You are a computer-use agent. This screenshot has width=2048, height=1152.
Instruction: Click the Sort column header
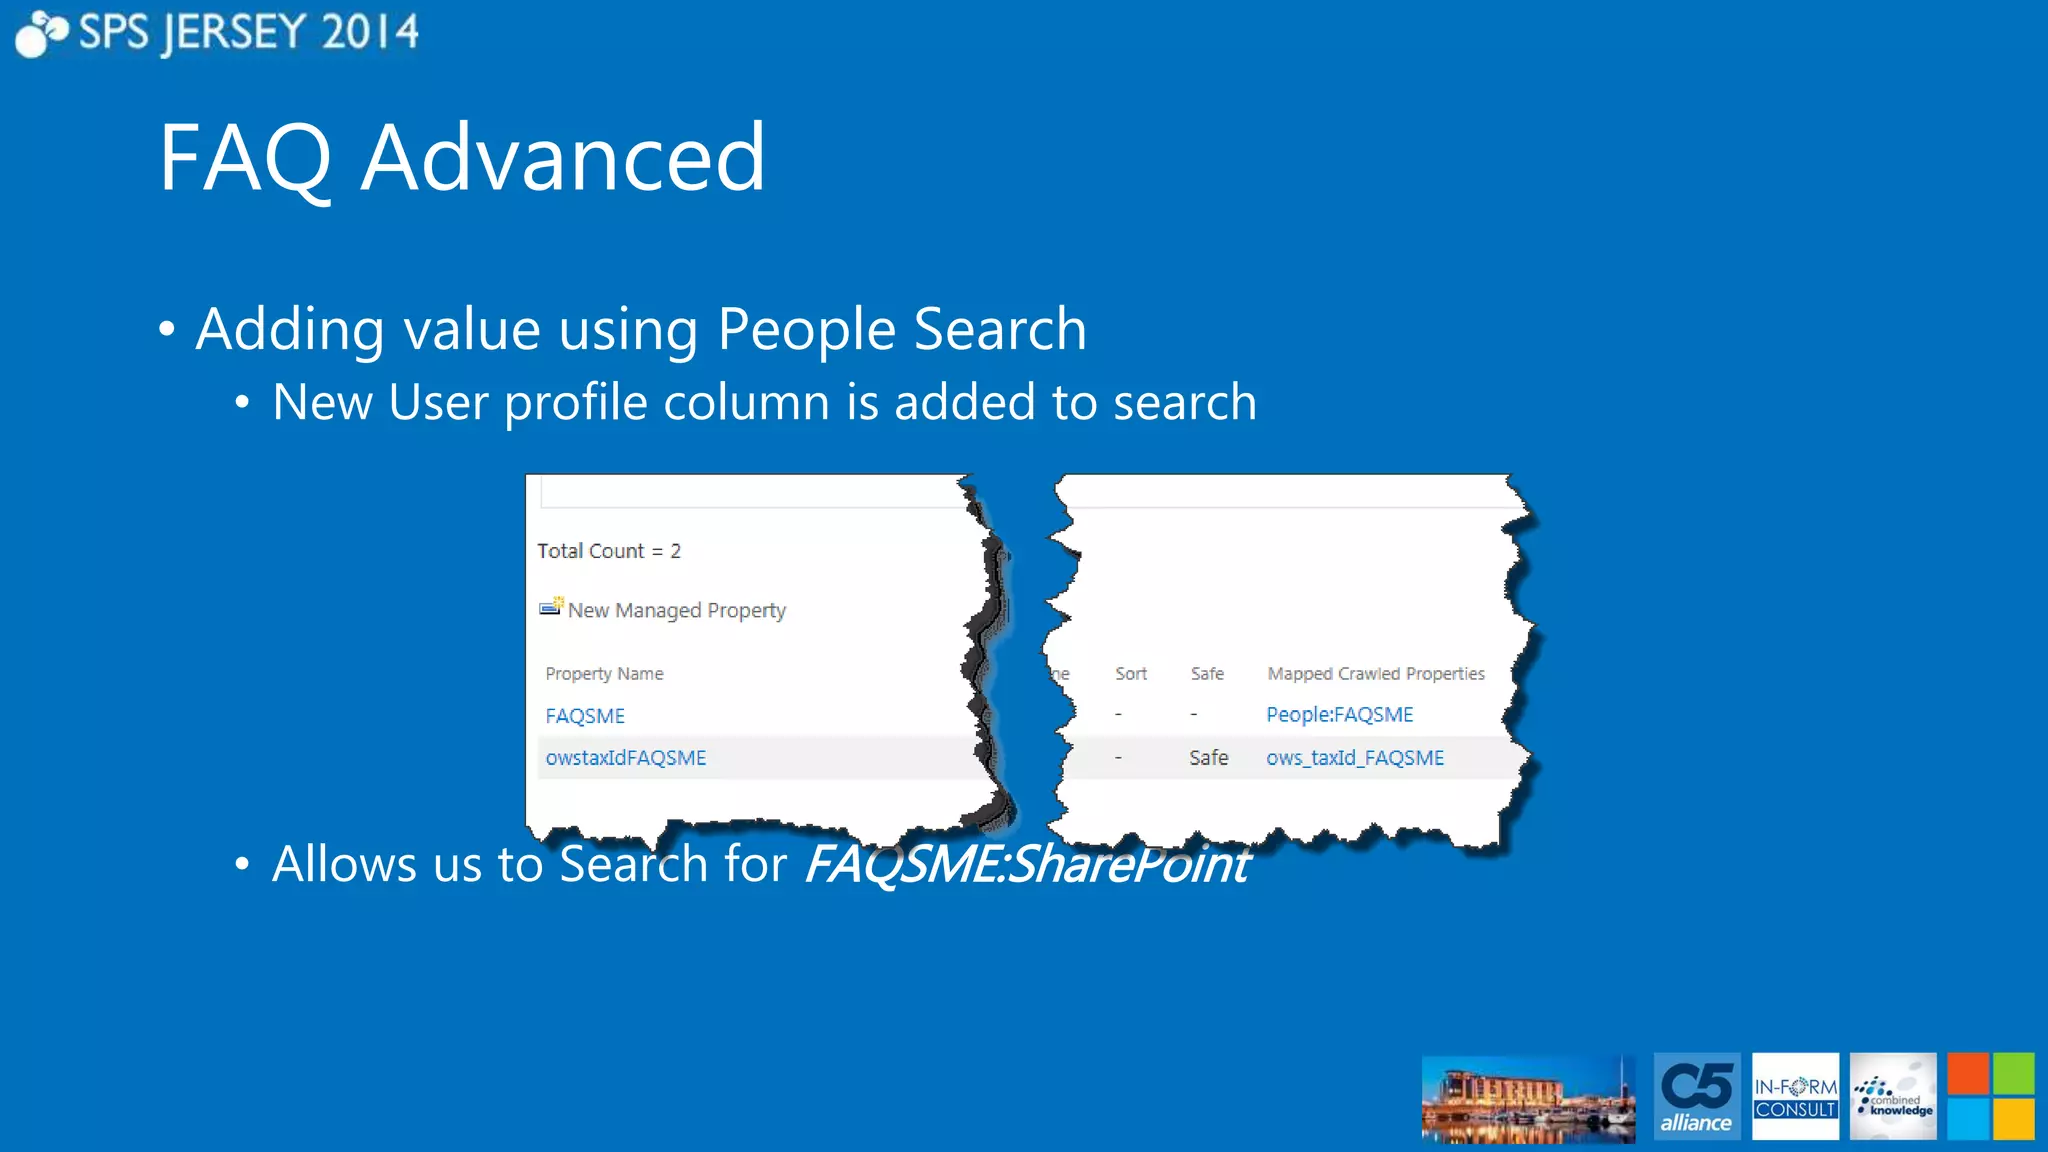[x=1131, y=674]
